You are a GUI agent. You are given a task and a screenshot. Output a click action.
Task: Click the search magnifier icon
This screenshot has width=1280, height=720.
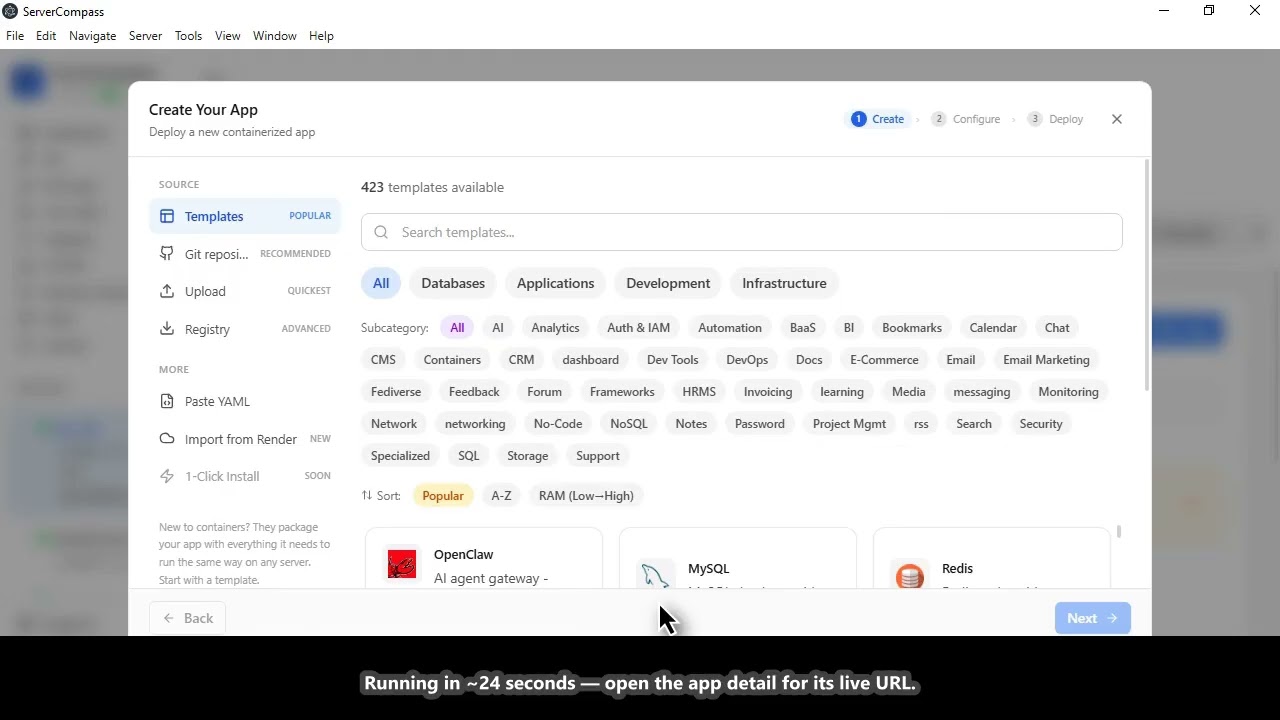pos(381,232)
